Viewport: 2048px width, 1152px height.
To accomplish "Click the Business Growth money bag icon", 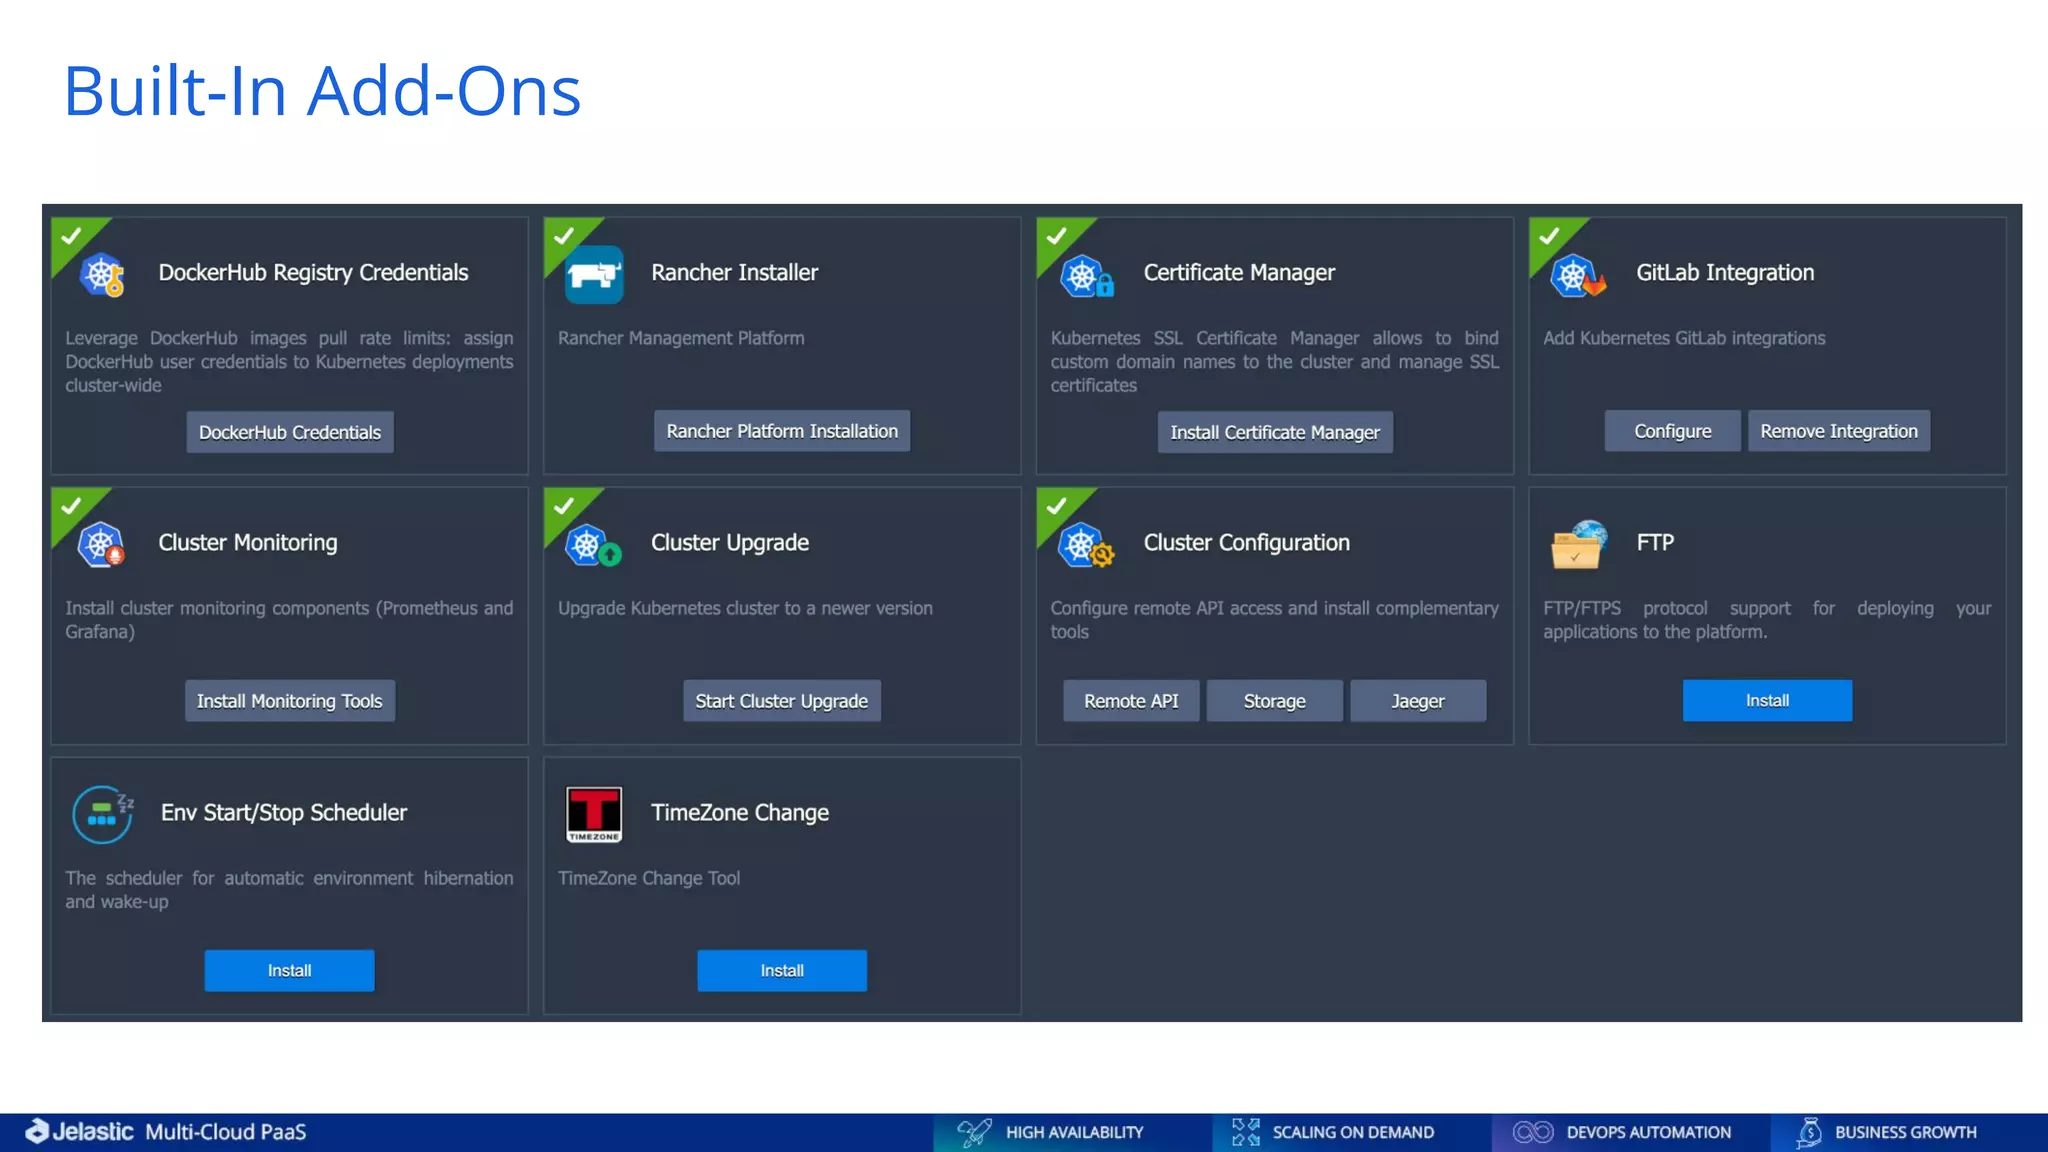I will point(1809,1132).
